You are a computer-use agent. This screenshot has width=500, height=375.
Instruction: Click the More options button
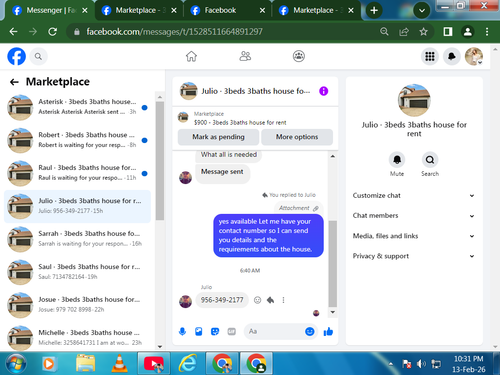pyautogui.click(x=297, y=137)
